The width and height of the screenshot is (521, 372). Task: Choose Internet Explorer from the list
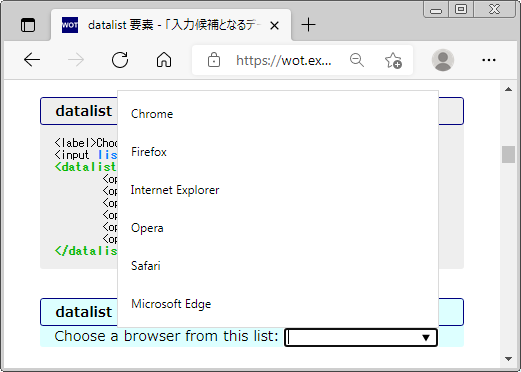(x=278, y=190)
